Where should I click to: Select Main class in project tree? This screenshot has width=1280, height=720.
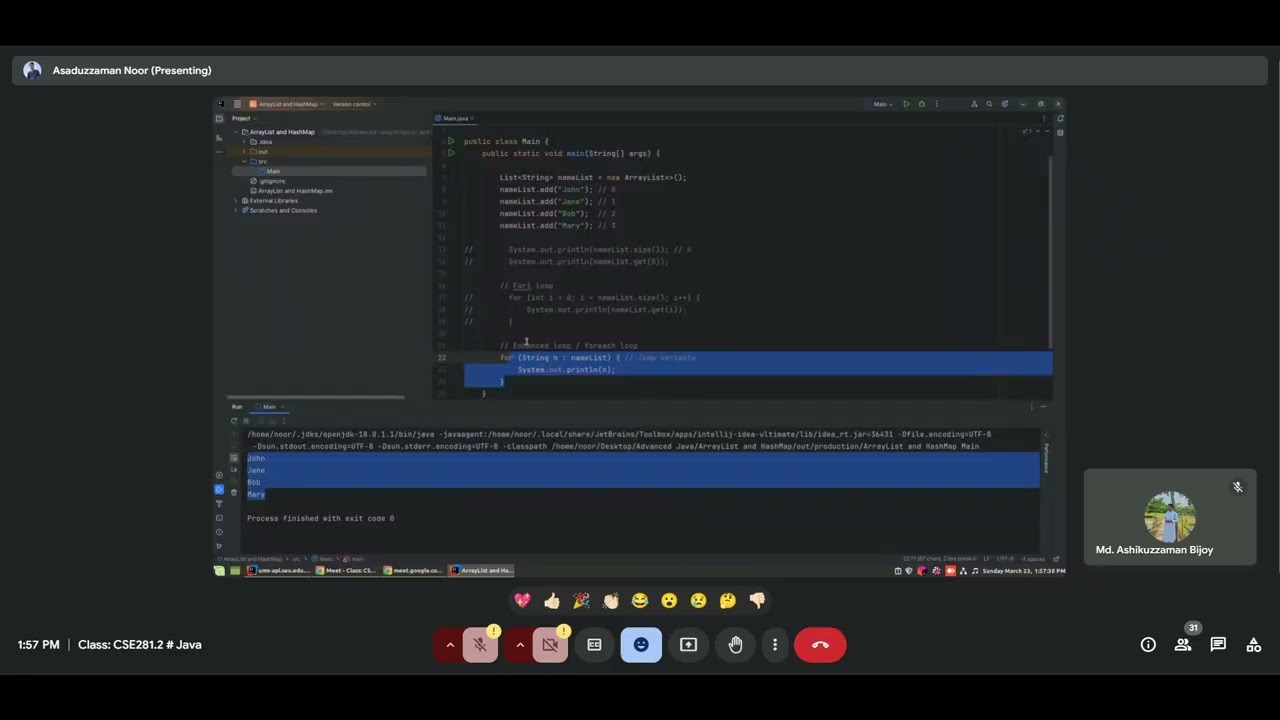pos(273,171)
